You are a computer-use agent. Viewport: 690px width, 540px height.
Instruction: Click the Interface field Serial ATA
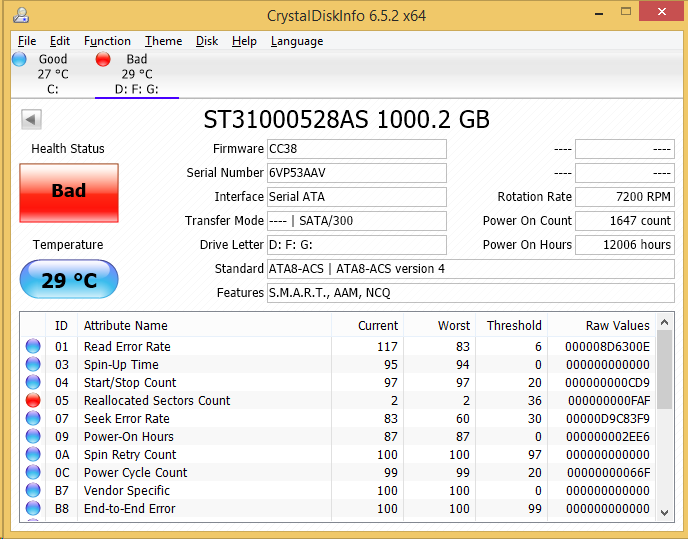click(357, 197)
